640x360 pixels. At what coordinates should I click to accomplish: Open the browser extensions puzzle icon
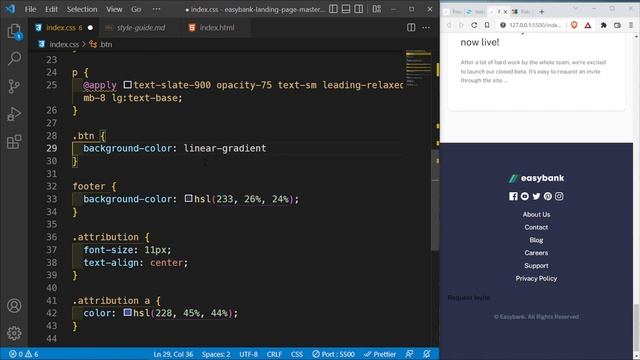(x=603, y=25)
